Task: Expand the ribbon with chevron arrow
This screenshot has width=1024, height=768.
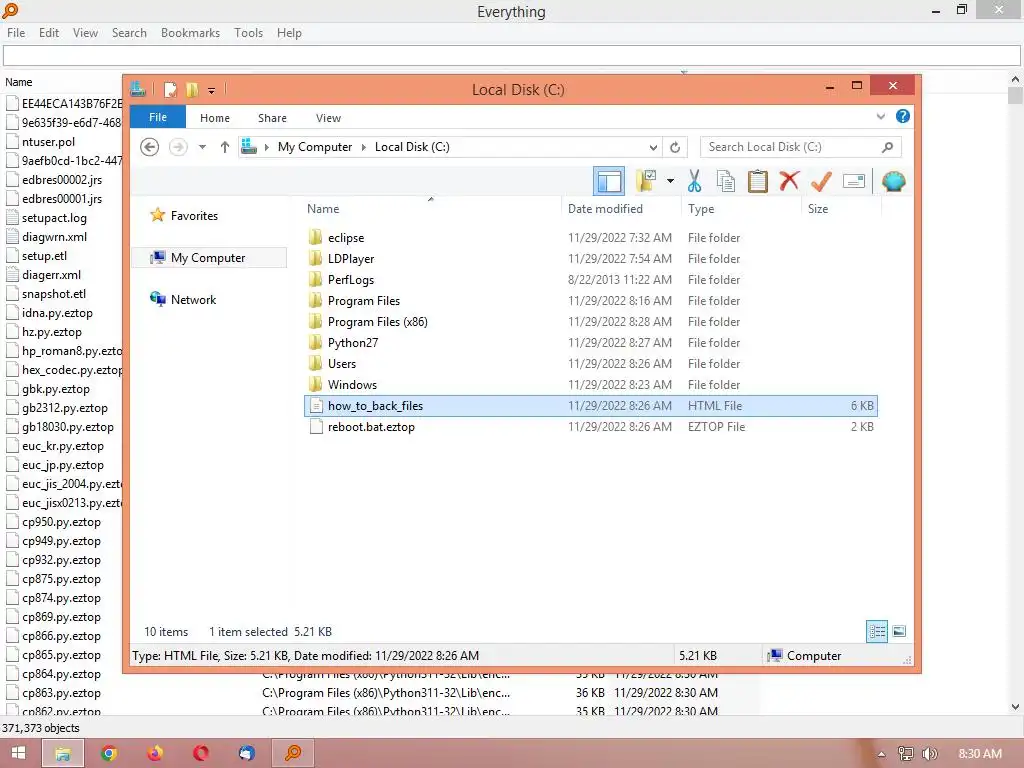Action: [880, 117]
